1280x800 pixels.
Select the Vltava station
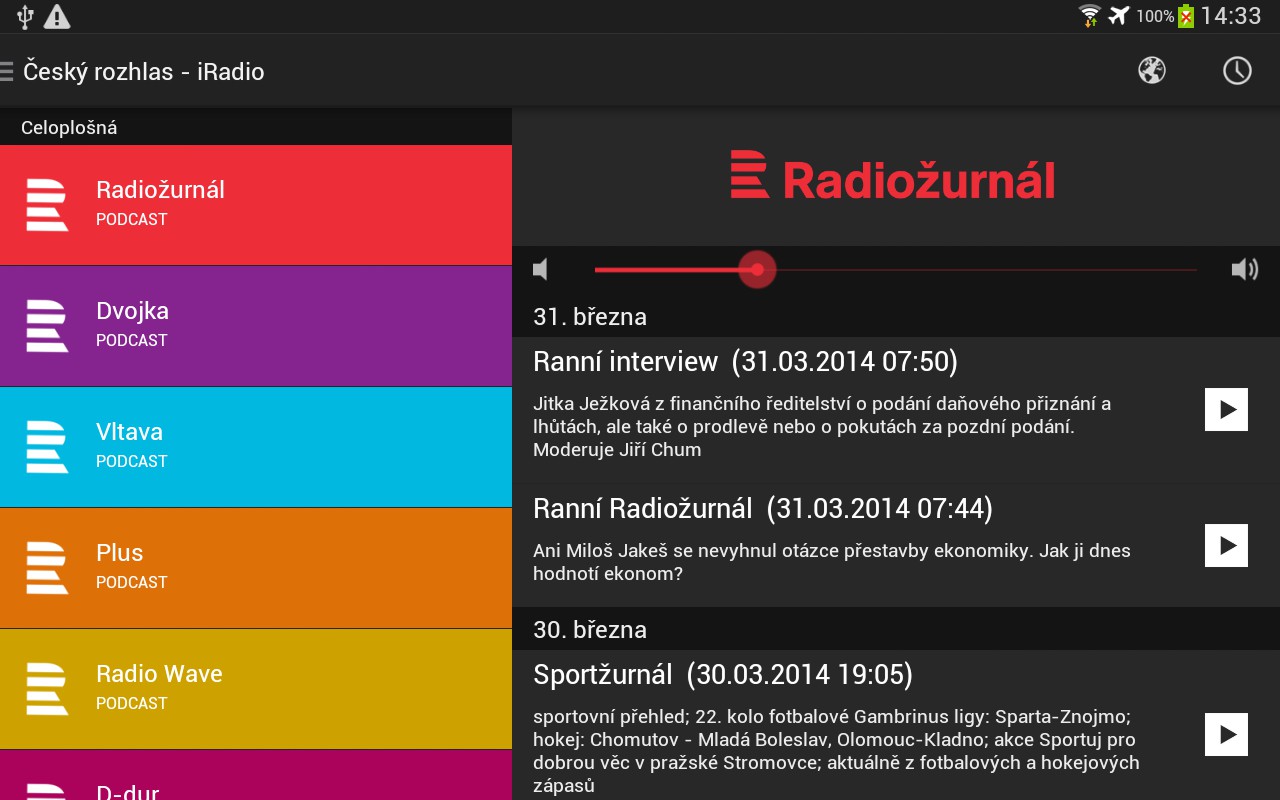(x=256, y=447)
